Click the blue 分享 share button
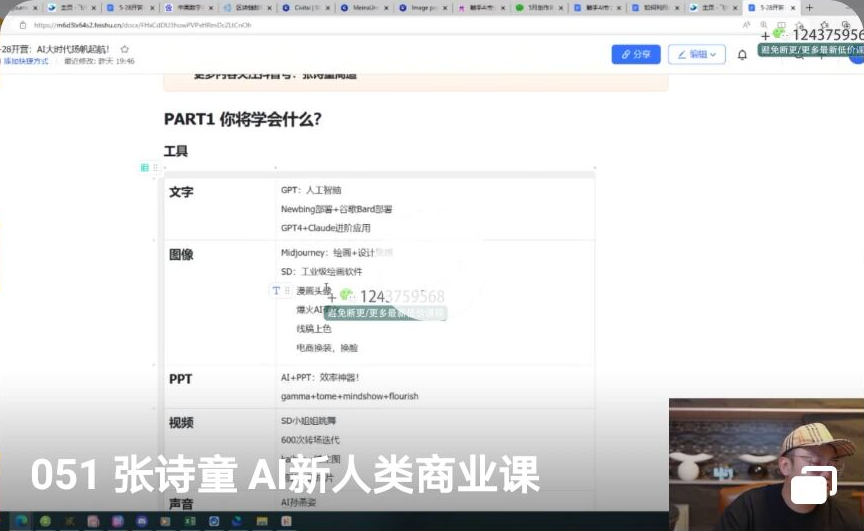 (x=635, y=54)
